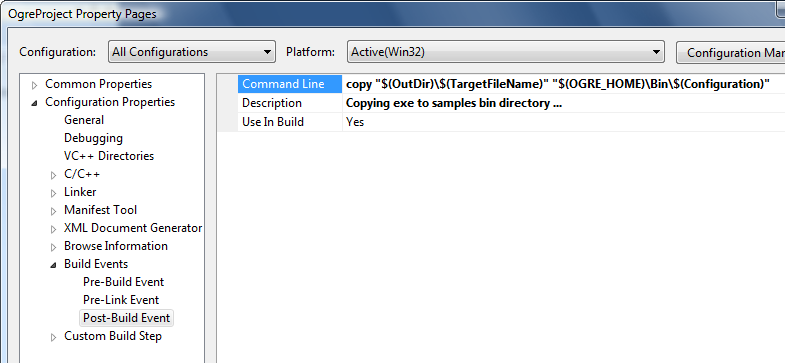
Task: Collapse the Configuration Properties node arrow
Action: [34, 103]
